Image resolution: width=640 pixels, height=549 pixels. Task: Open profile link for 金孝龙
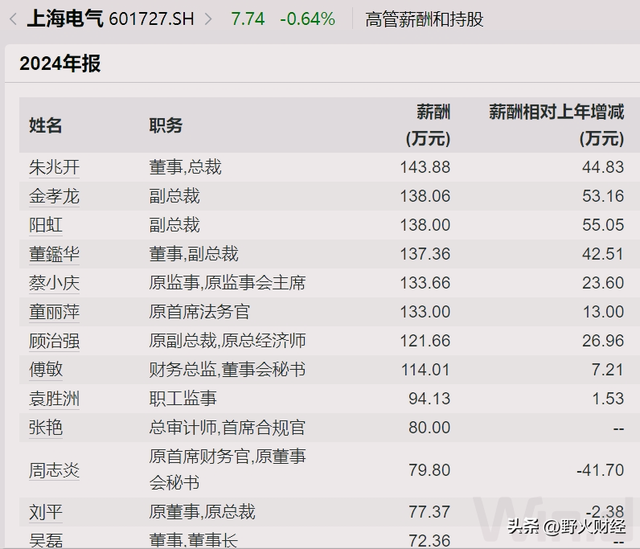click(x=54, y=196)
